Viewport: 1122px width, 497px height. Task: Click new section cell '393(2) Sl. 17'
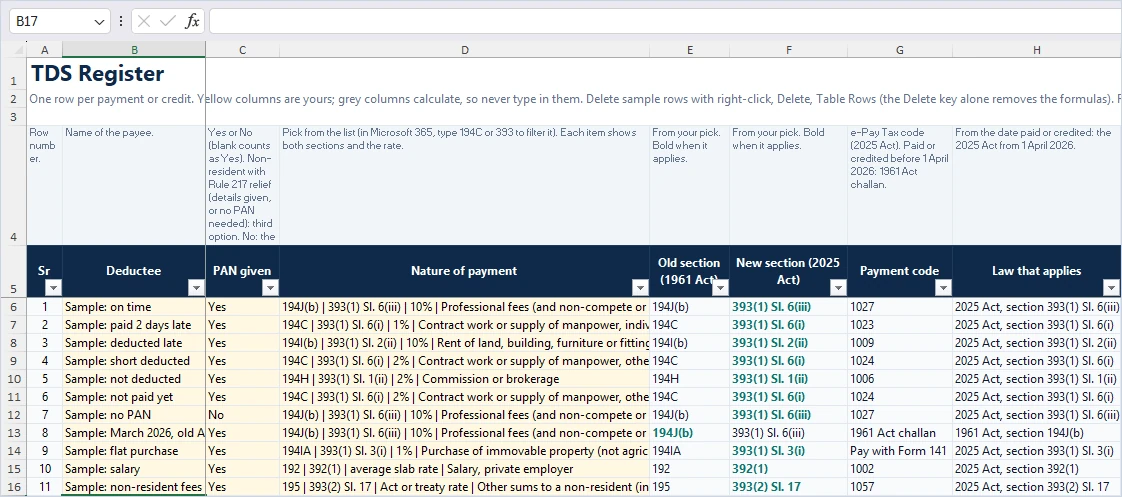pos(789,487)
